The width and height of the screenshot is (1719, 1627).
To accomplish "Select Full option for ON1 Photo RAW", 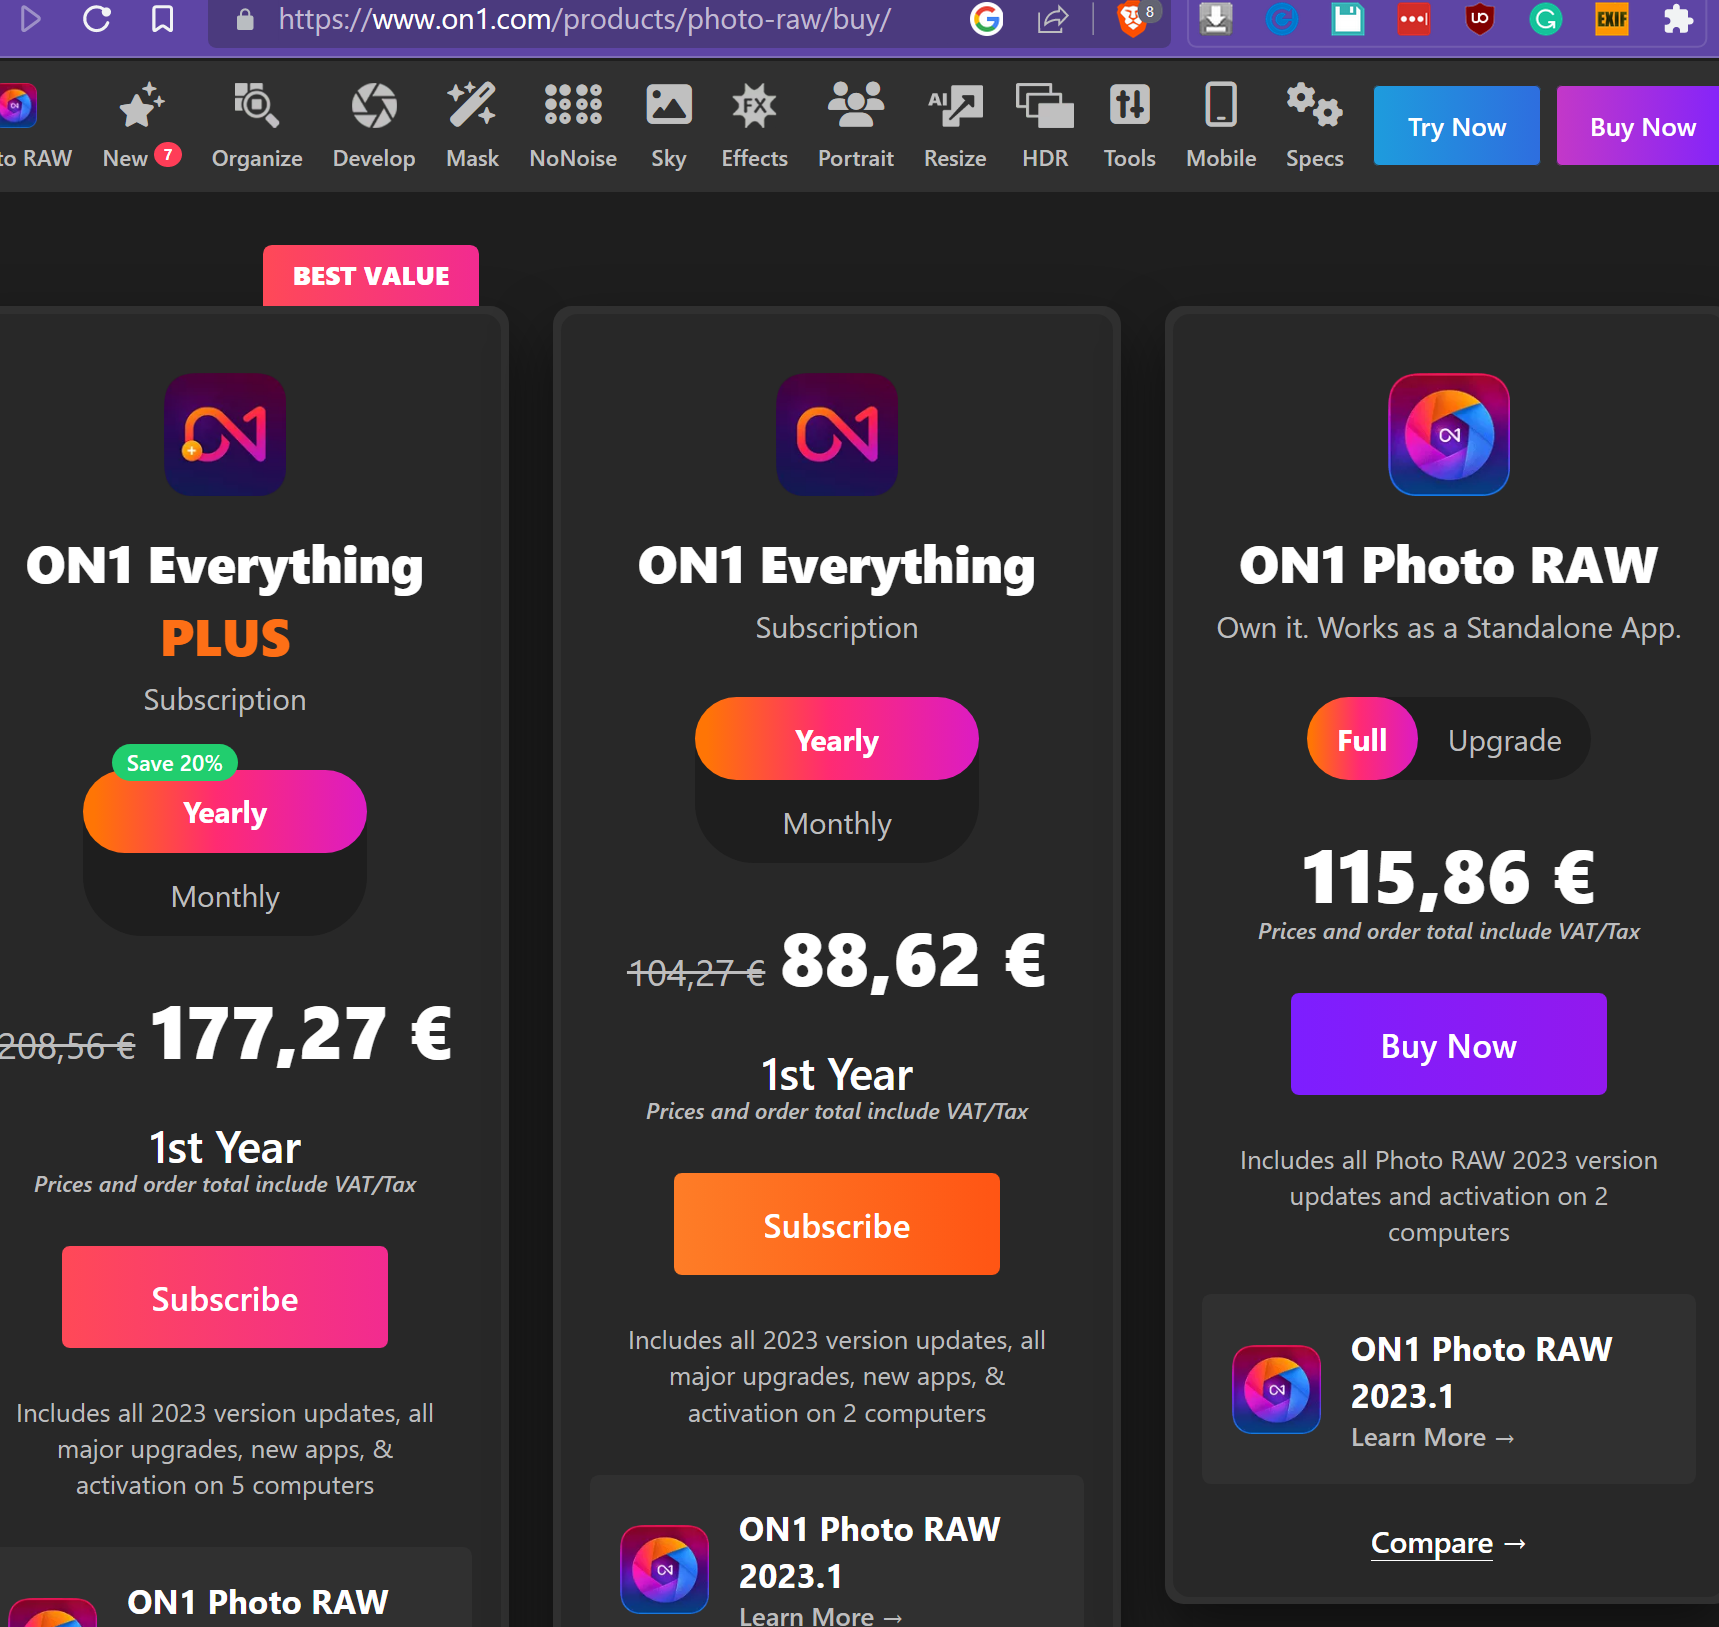I will click(x=1362, y=740).
